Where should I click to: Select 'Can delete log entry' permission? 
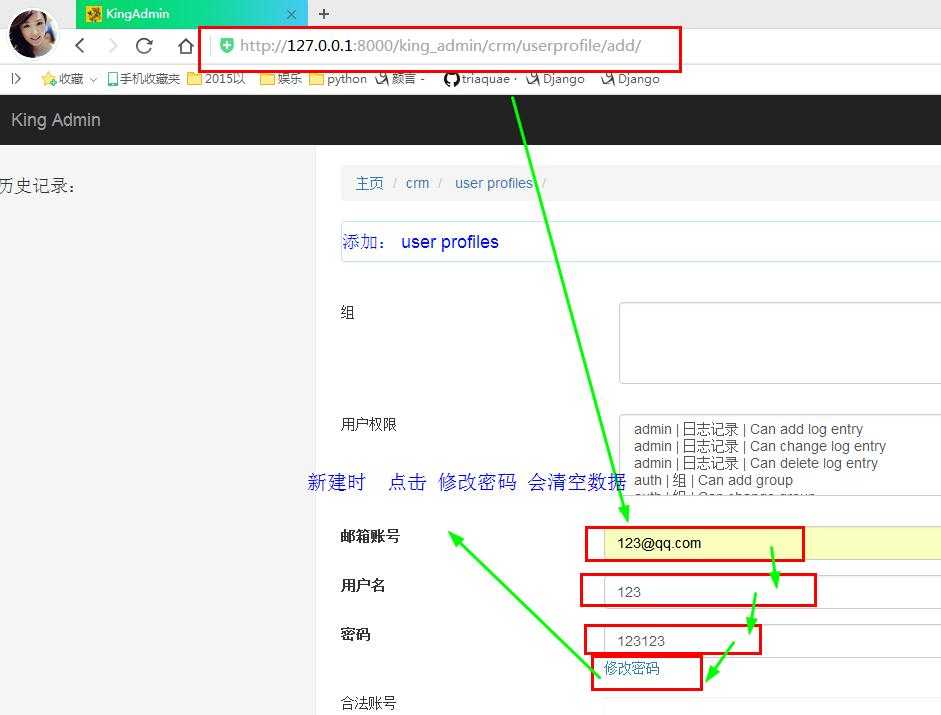click(x=756, y=463)
